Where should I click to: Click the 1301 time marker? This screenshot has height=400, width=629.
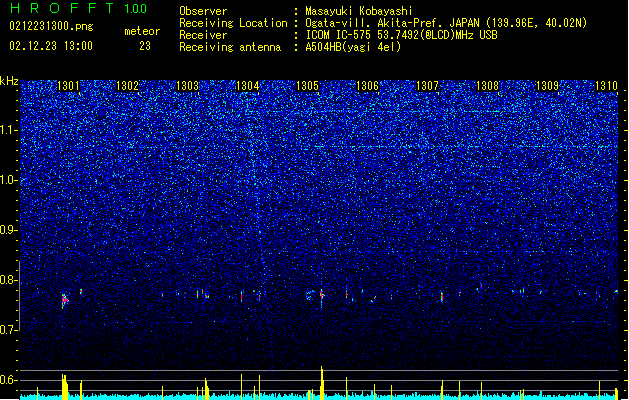pyautogui.click(x=68, y=86)
